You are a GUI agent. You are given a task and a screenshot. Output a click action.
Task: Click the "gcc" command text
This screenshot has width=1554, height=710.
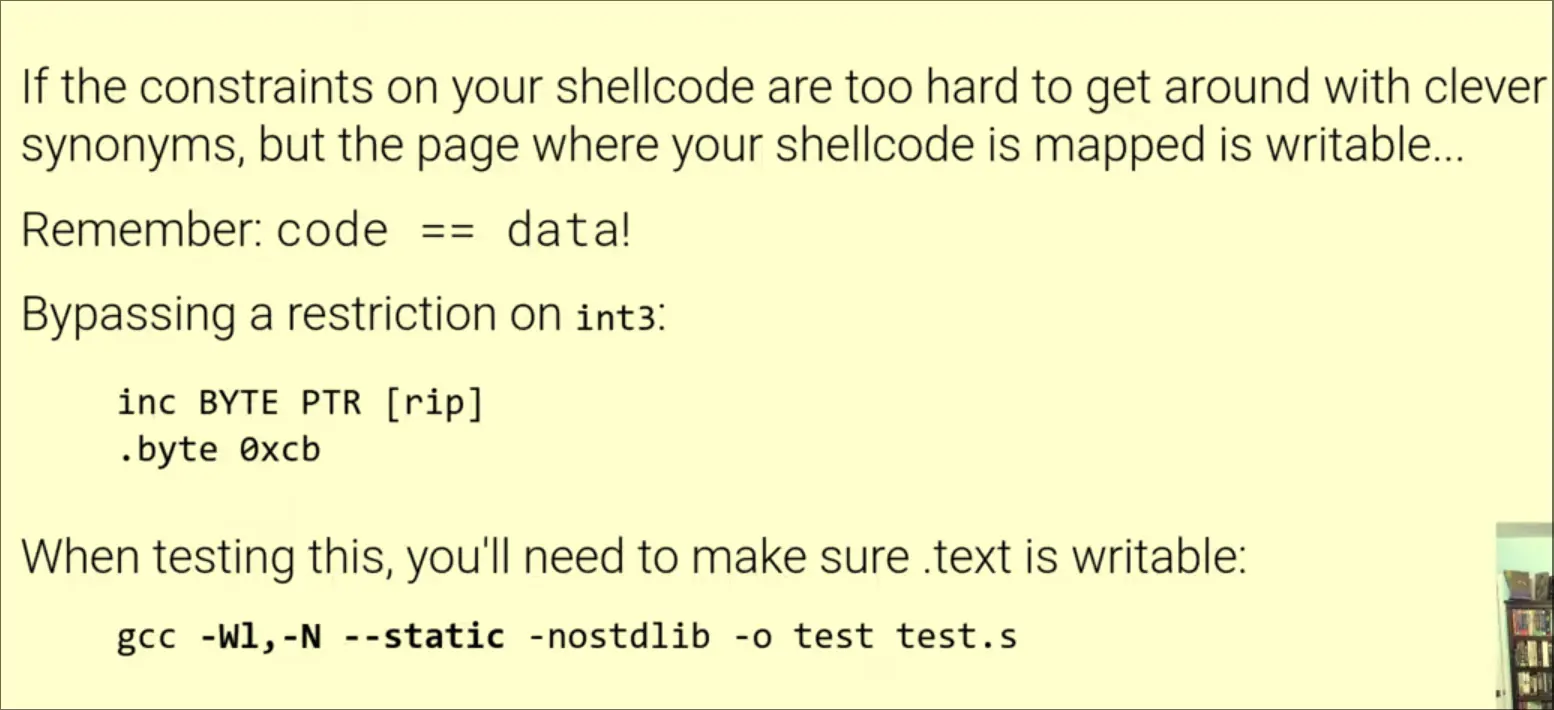147,636
